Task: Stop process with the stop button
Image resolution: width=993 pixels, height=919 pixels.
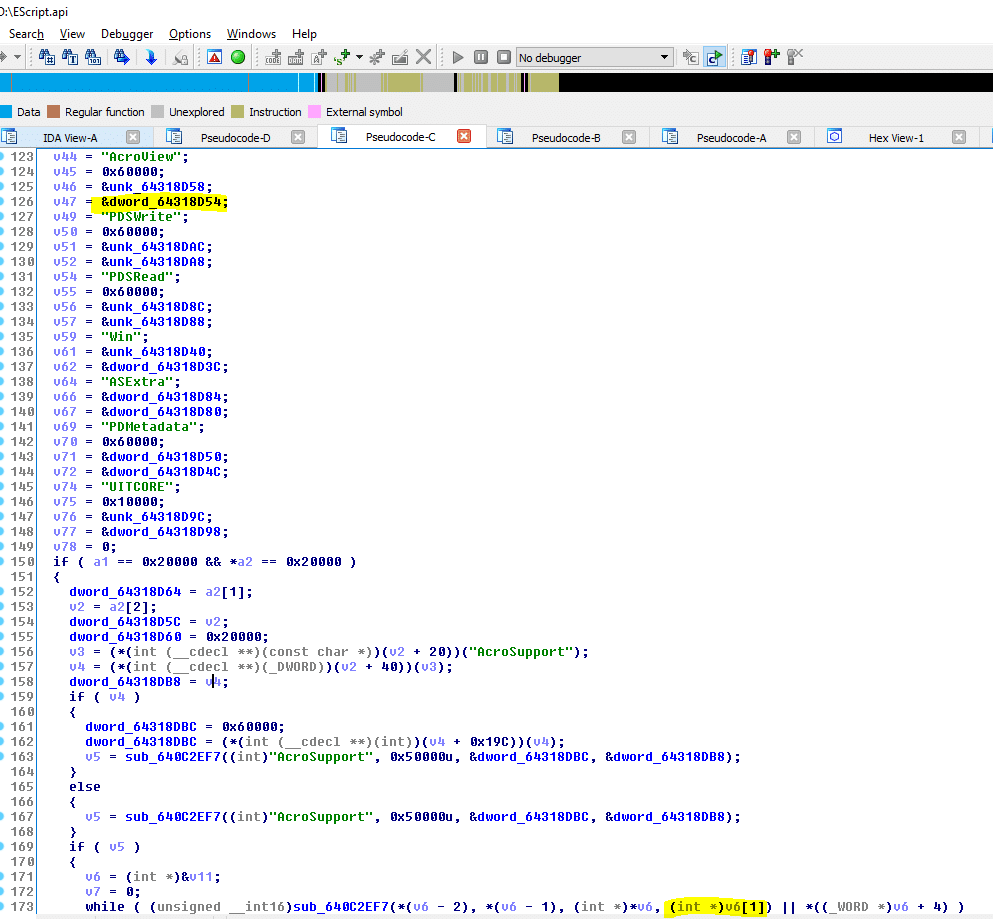Action: [503, 58]
